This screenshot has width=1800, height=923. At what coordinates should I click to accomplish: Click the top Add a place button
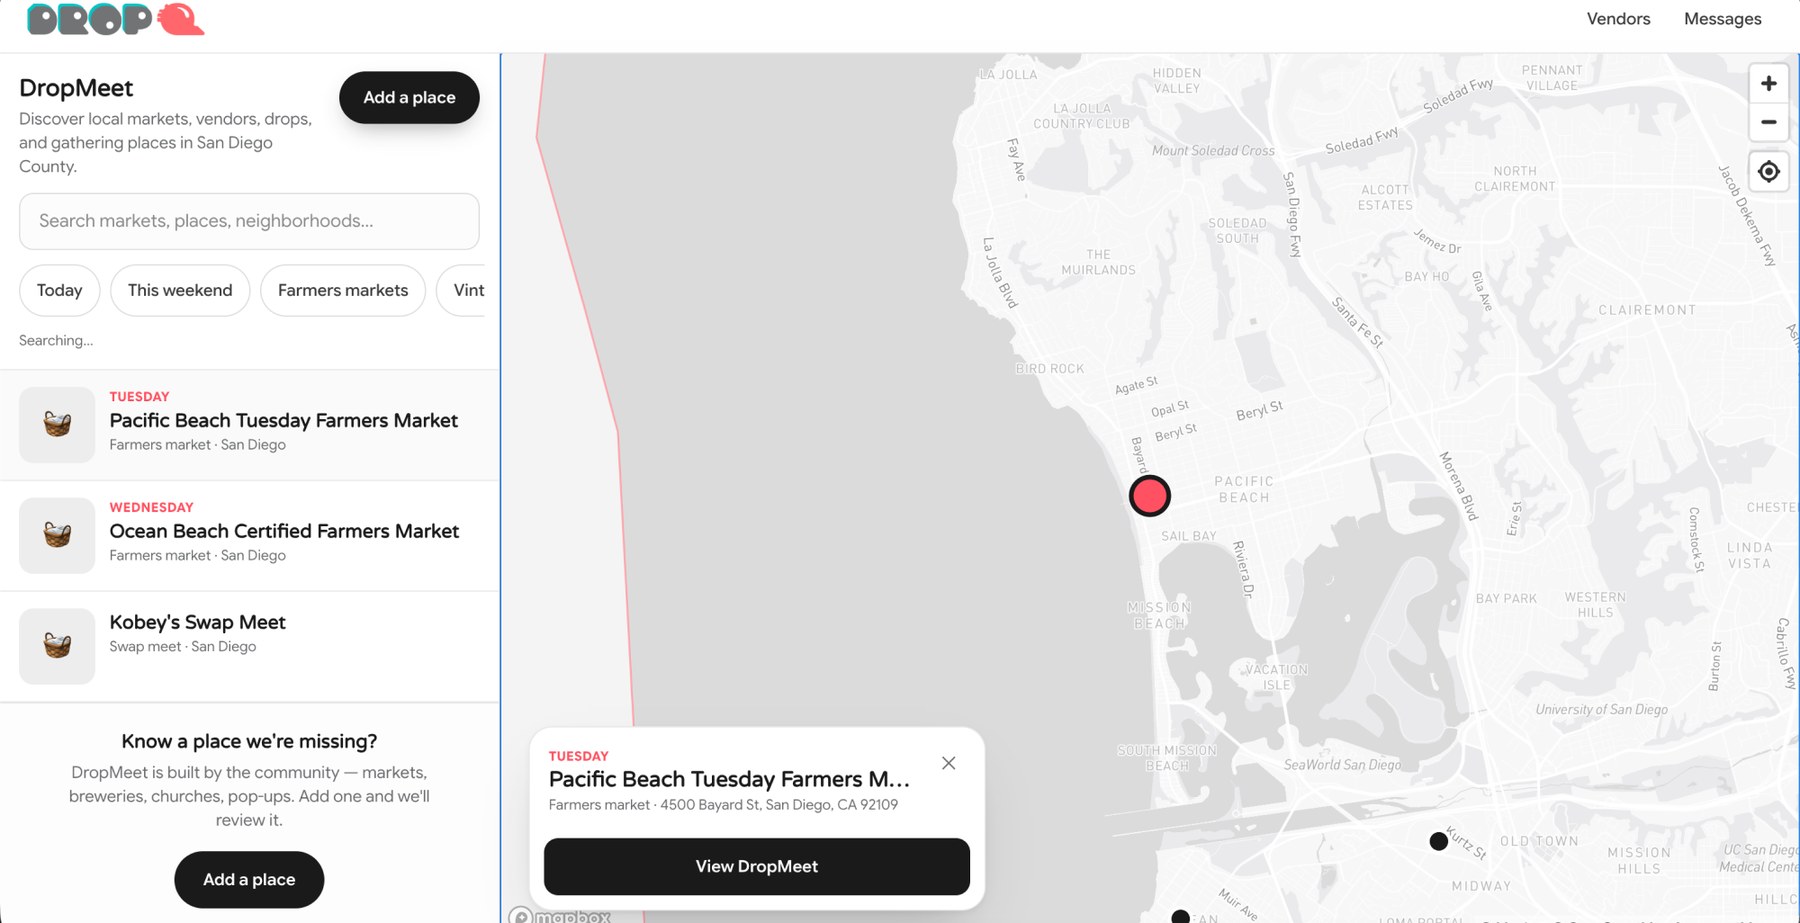pyautogui.click(x=409, y=97)
